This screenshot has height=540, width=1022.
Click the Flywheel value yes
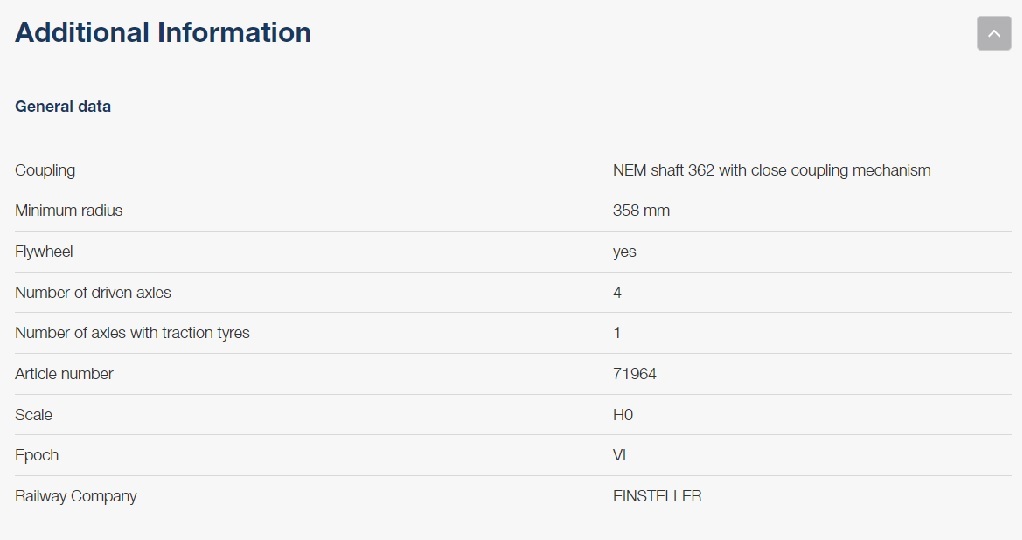click(624, 252)
